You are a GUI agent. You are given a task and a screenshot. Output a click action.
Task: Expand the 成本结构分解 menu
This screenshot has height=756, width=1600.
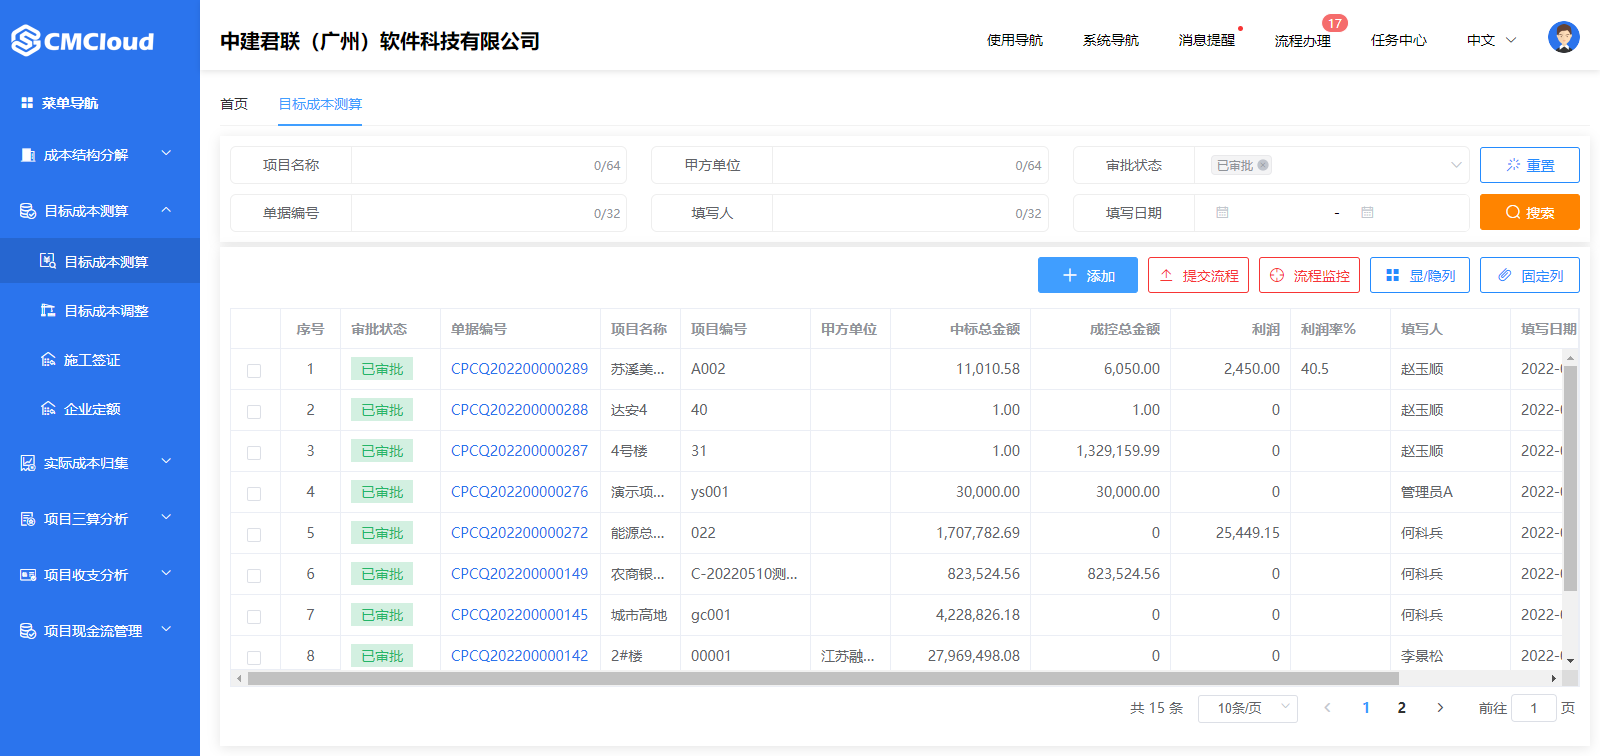pos(166,153)
